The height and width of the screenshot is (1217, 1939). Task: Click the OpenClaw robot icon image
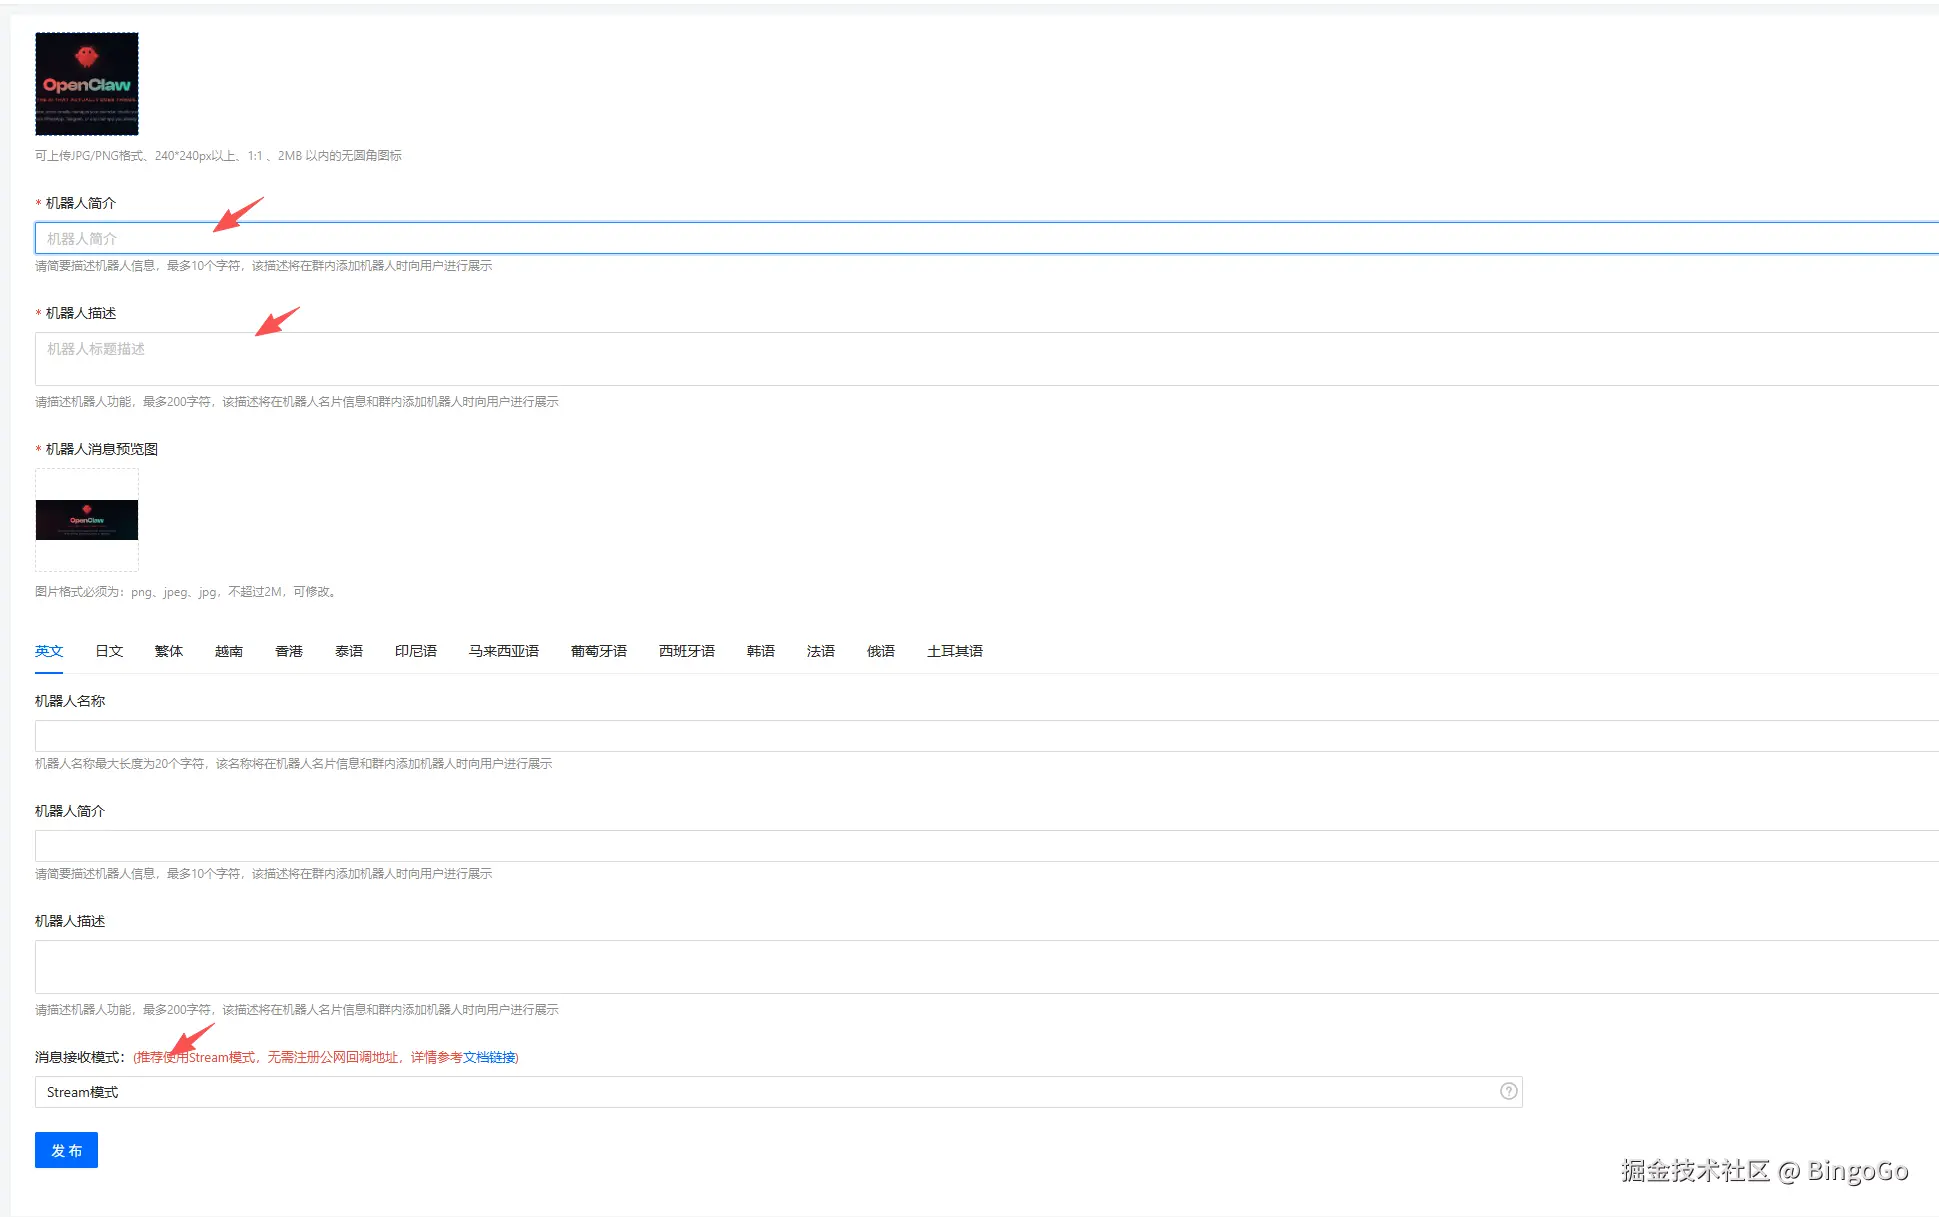pyautogui.click(x=87, y=84)
